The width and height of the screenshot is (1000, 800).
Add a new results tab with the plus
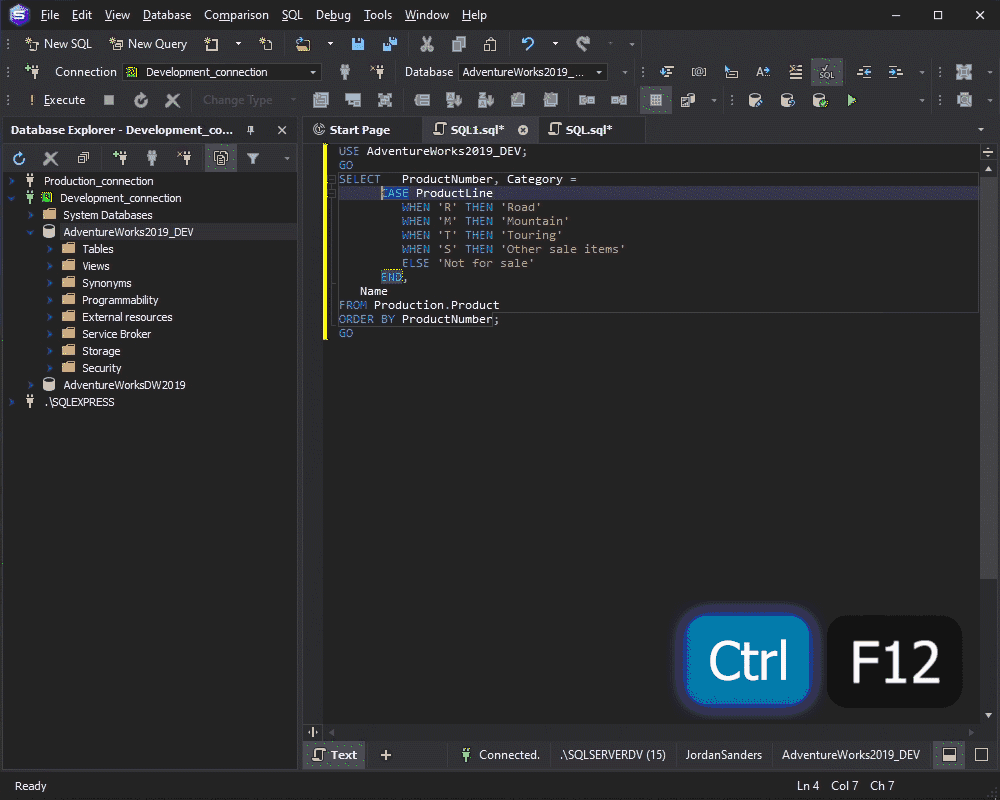(385, 755)
